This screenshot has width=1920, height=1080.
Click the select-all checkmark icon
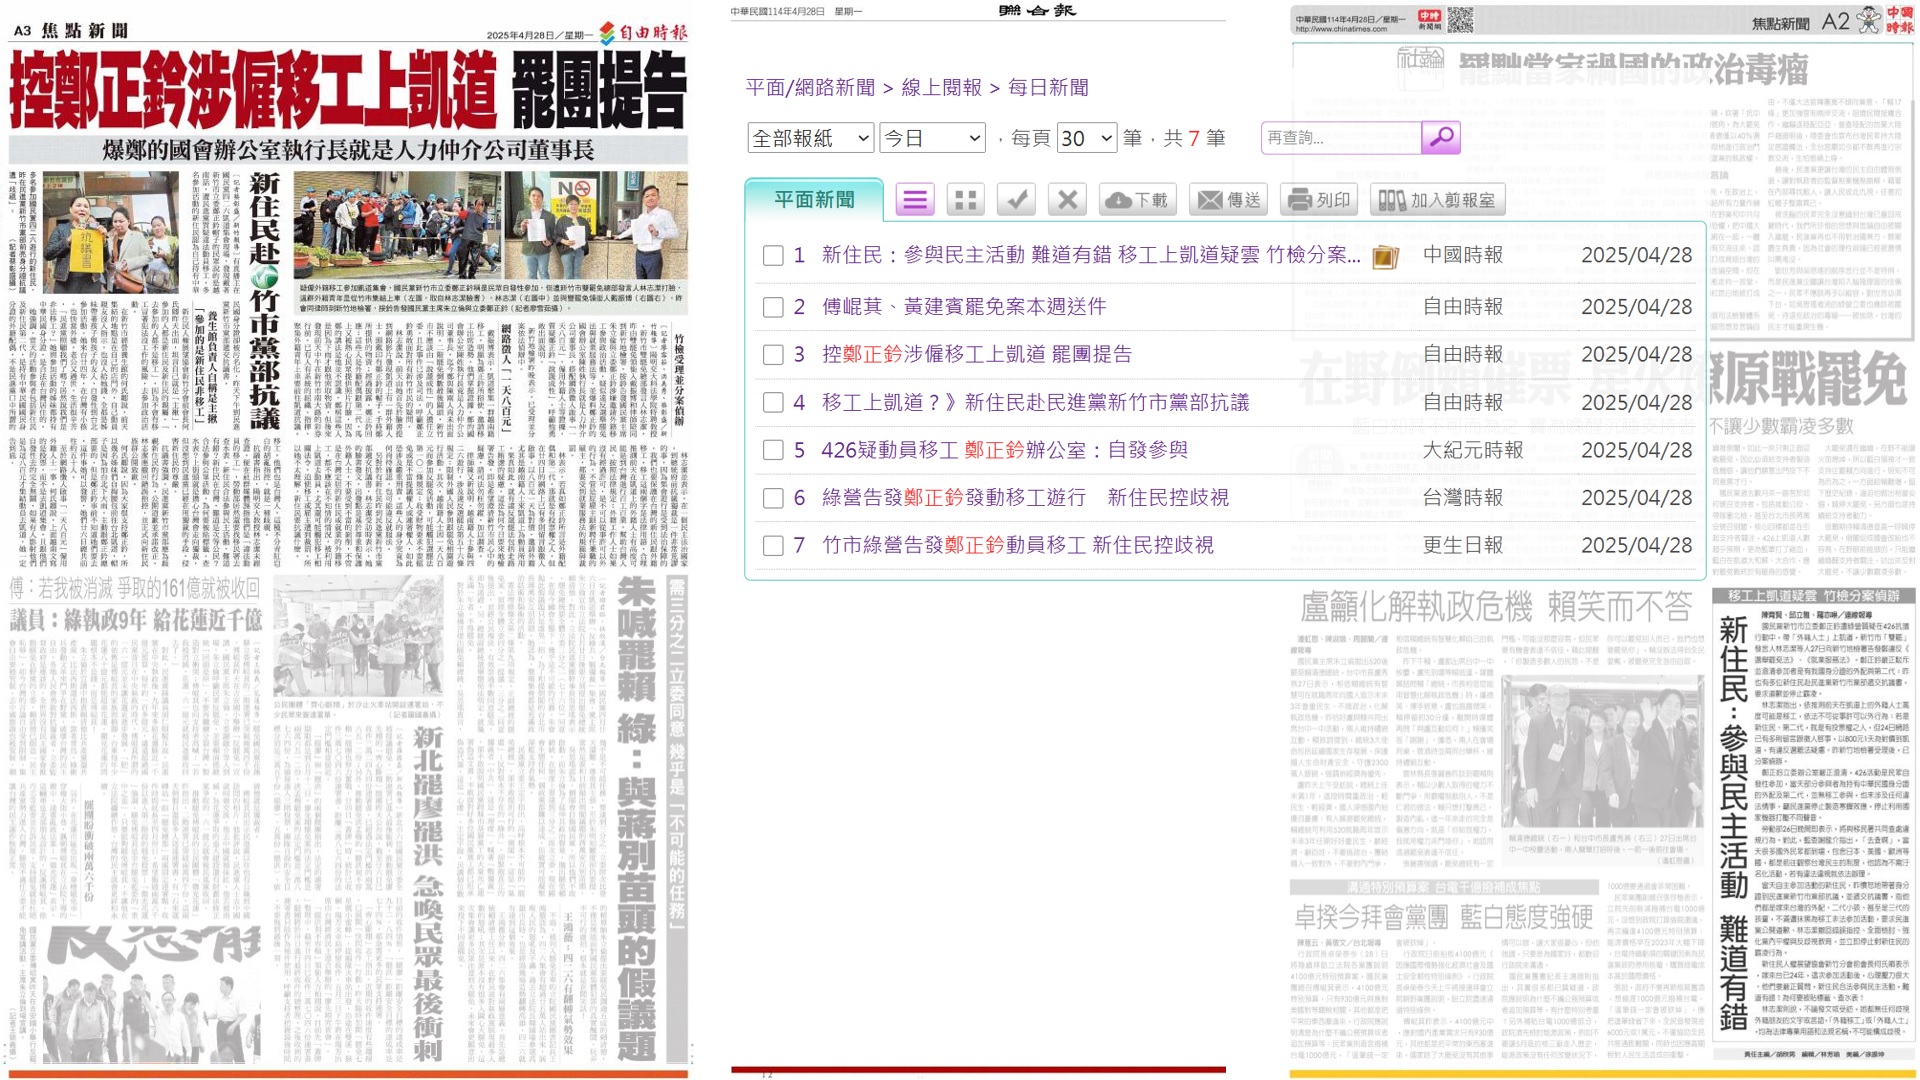(x=1016, y=200)
